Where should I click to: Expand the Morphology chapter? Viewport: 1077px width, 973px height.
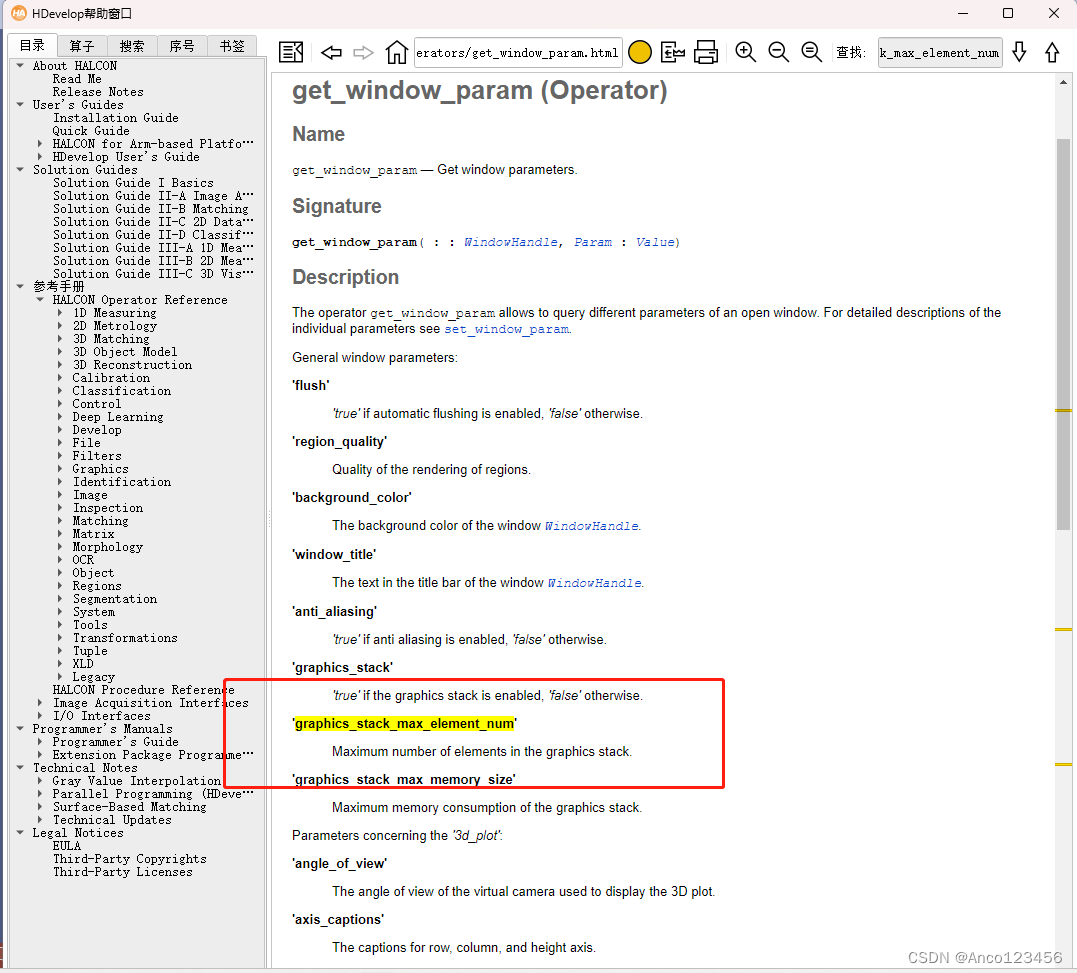coord(60,547)
